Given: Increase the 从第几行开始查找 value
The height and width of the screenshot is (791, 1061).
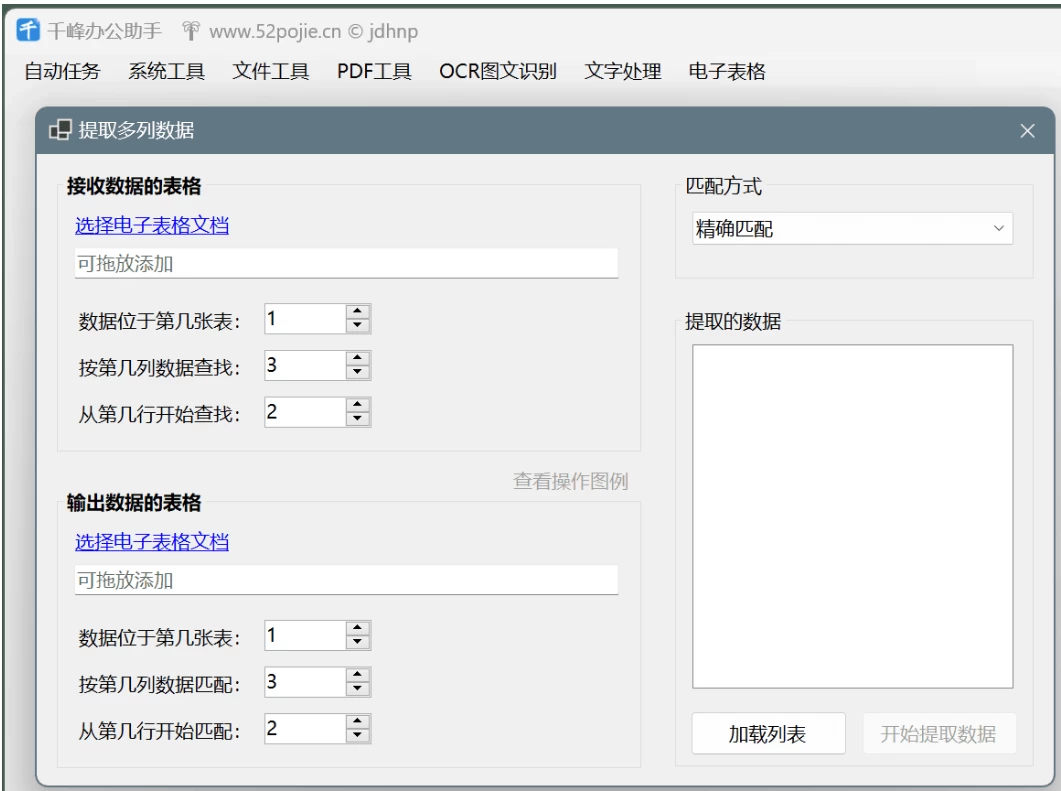Looking at the screenshot, I should [x=357, y=405].
